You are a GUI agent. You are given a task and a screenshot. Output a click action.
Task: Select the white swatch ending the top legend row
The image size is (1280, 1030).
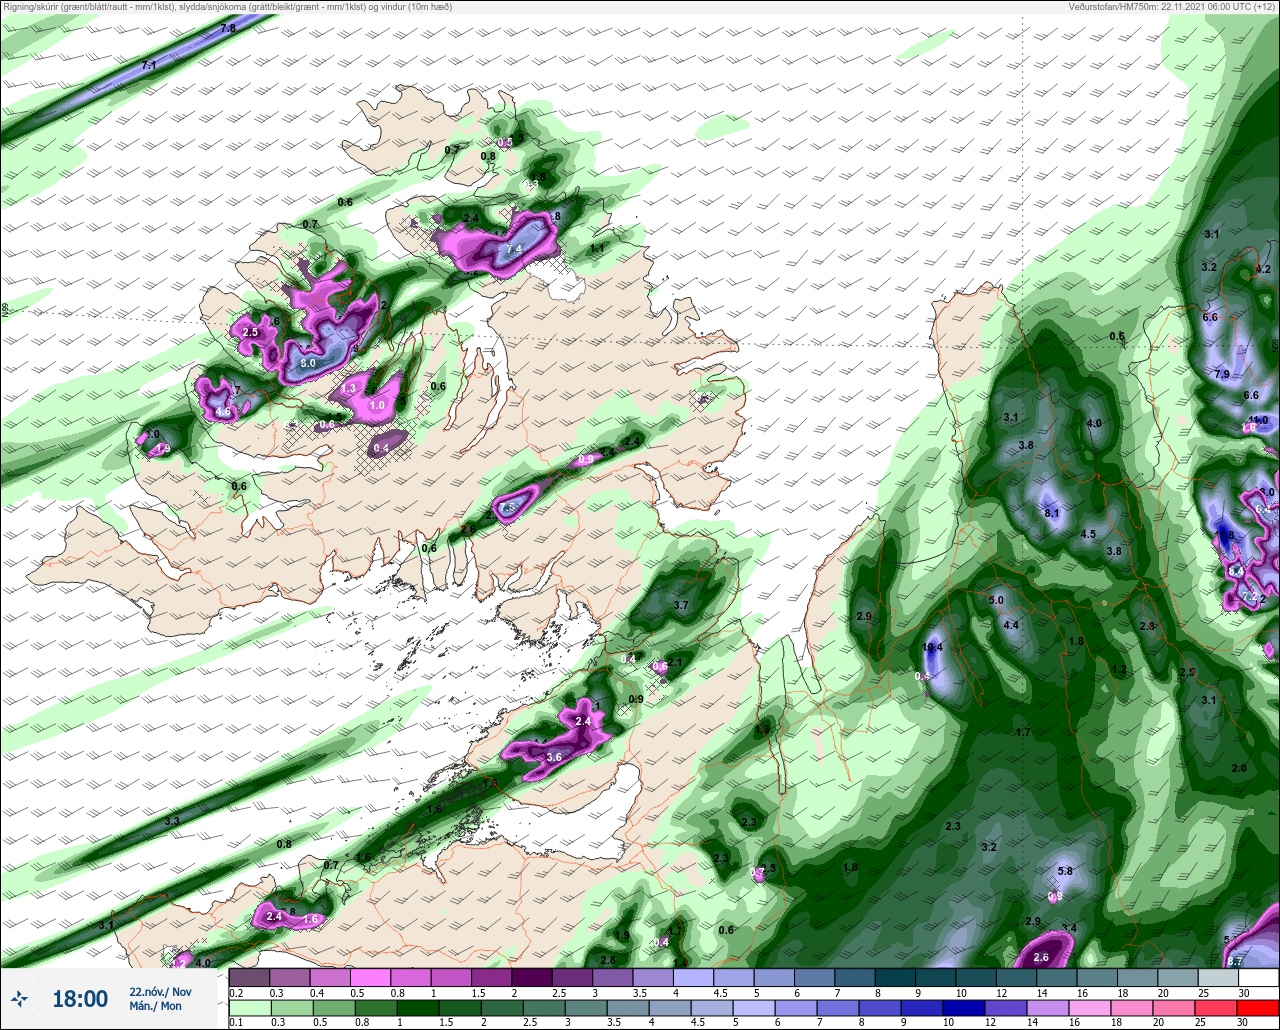[1259, 977]
